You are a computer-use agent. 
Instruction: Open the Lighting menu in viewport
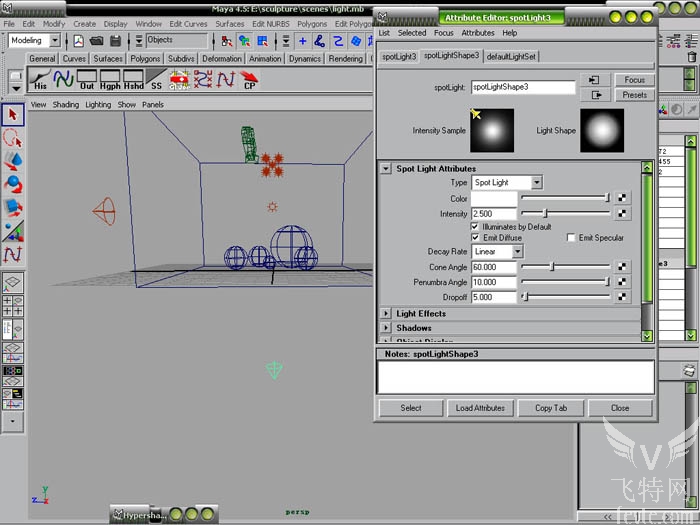click(98, 105)
